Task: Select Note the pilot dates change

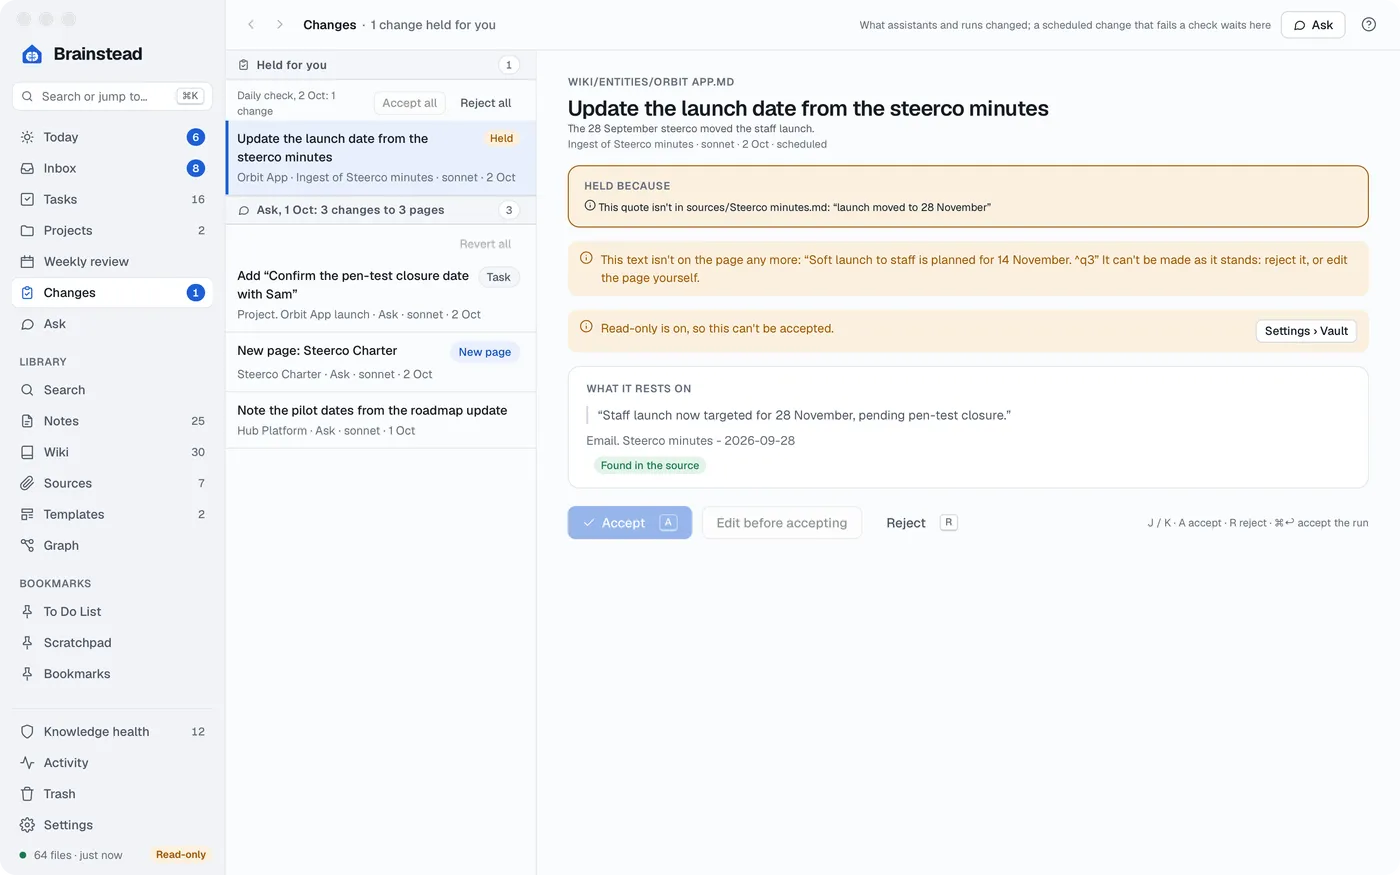Action: point(381,420)
